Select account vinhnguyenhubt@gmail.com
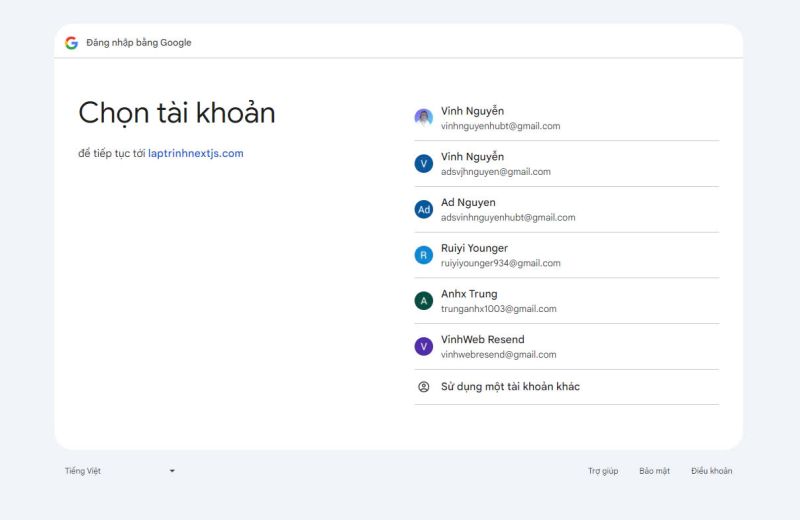The width and height of the screenshot is (800, 520). coord(500,126)
